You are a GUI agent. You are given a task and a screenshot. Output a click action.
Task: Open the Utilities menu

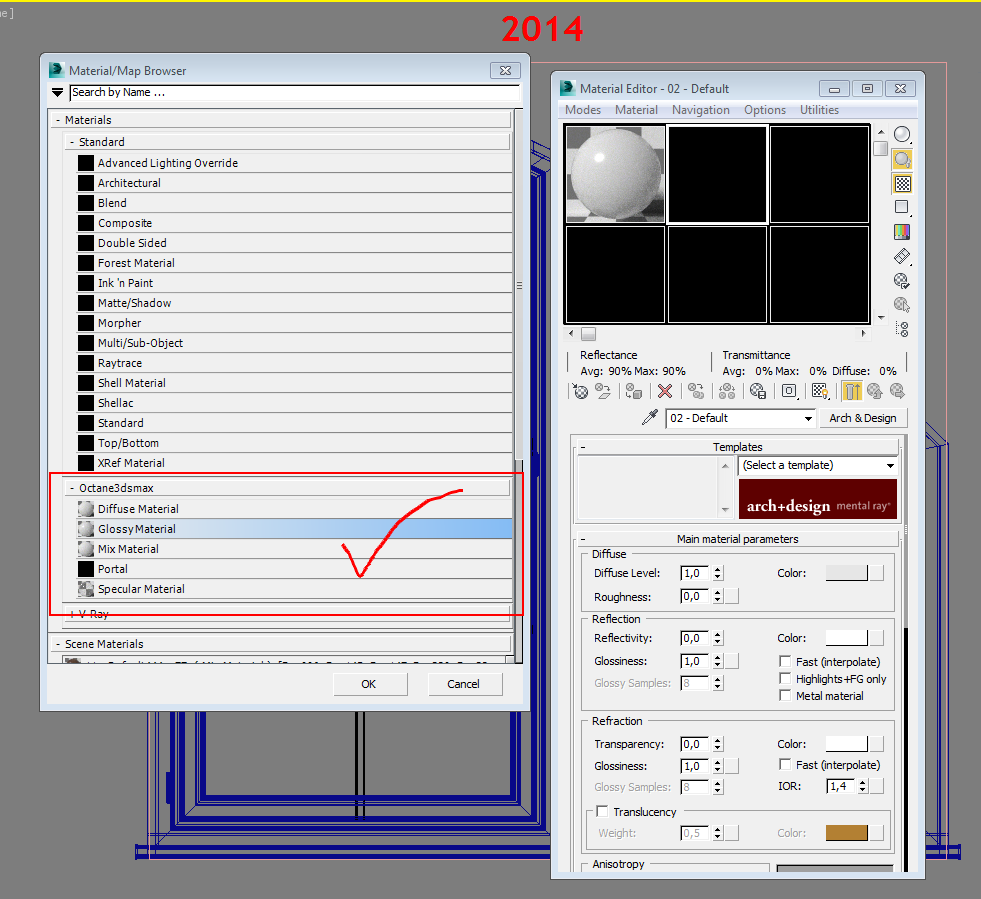click(x=819, y=110)
